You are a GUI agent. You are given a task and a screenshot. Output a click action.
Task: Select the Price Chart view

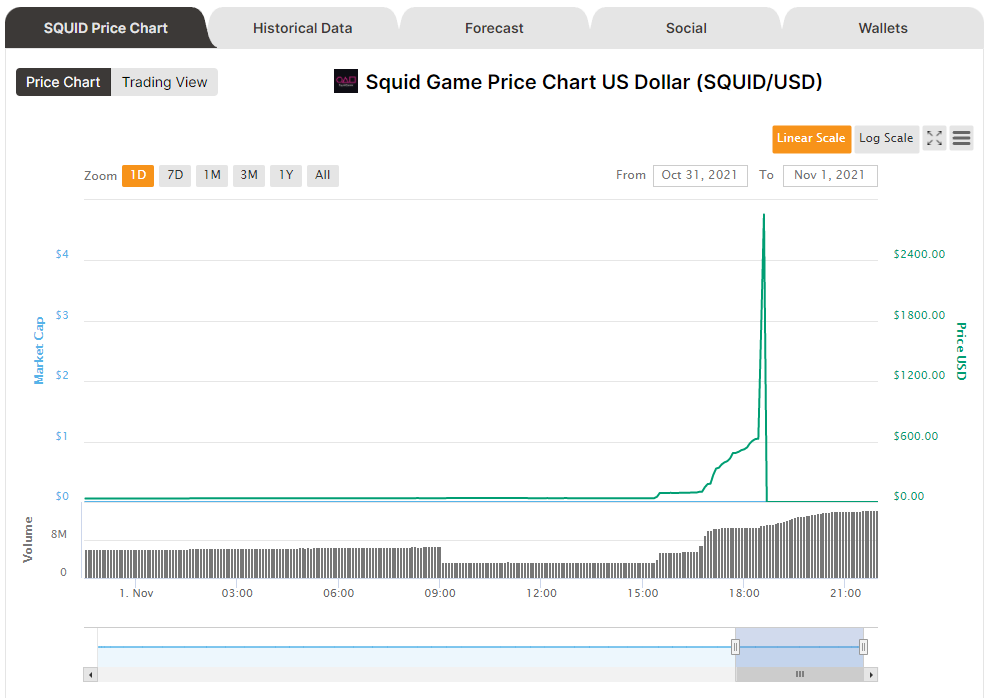click(x=63, y=82)
